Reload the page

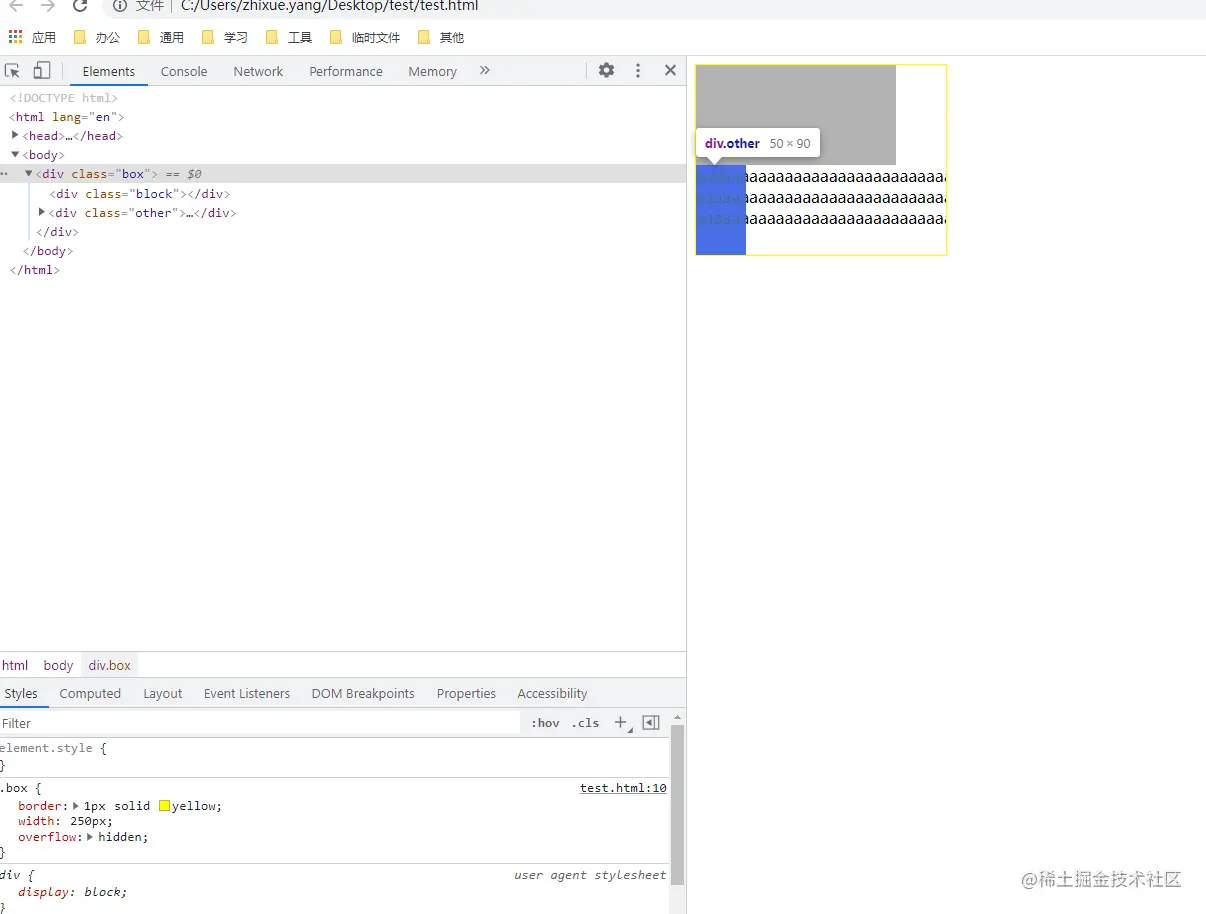(x=80, y=6)
